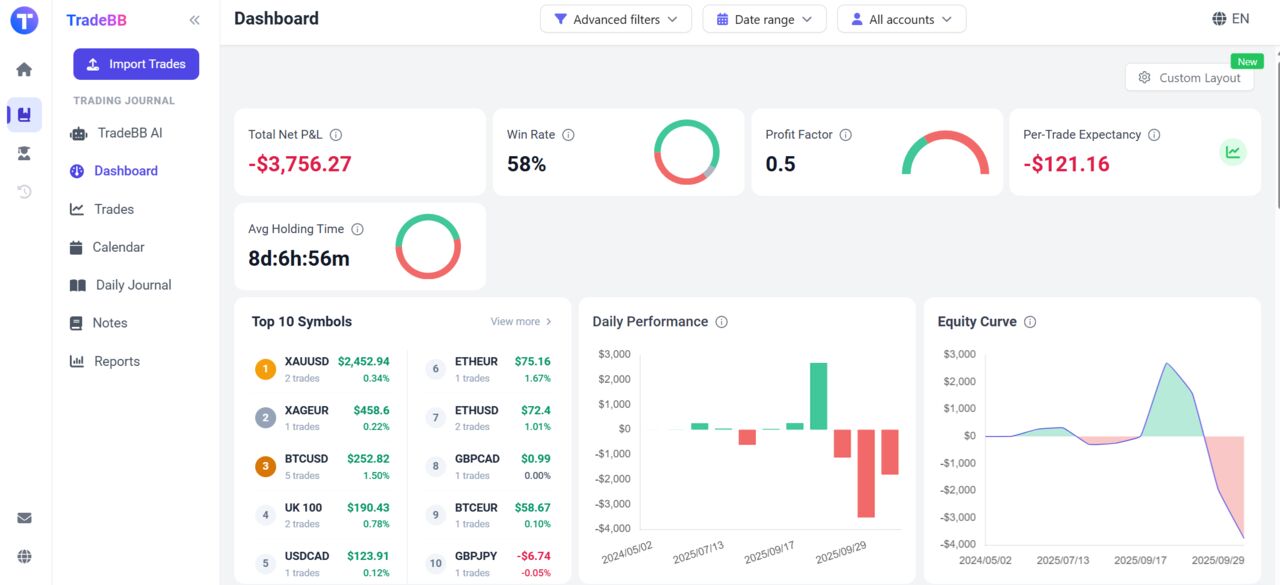Go to the home icon in left rail
Viewport: 1280px width, 585px height.
[x=24, y=69]
